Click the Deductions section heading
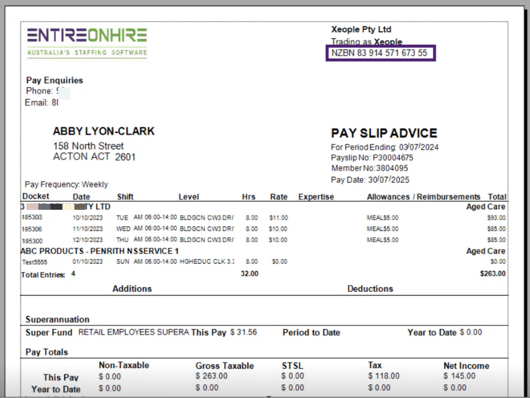Screen dimensions: 530x398 [x=370, y=289]
